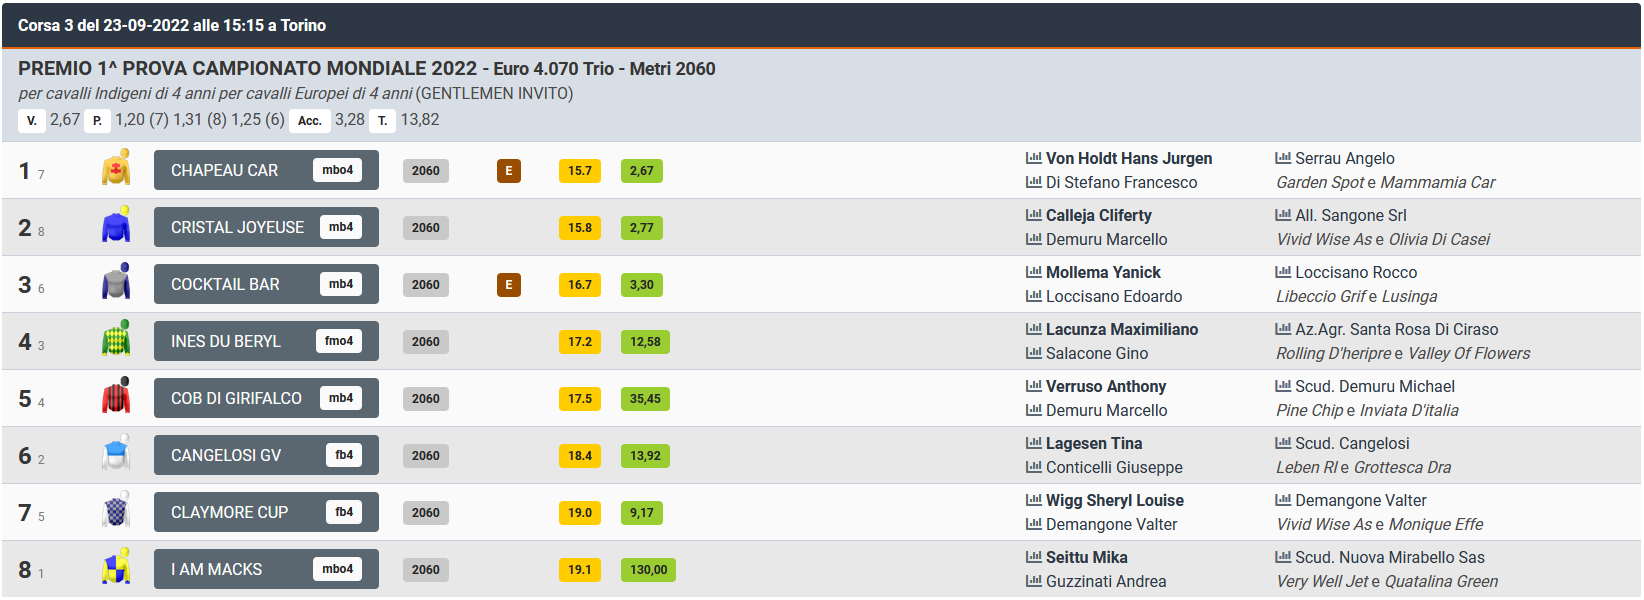Click the mbo4 tag on I Am Macks
Viewport: 1644px width, 600px height.
(338, 569)
